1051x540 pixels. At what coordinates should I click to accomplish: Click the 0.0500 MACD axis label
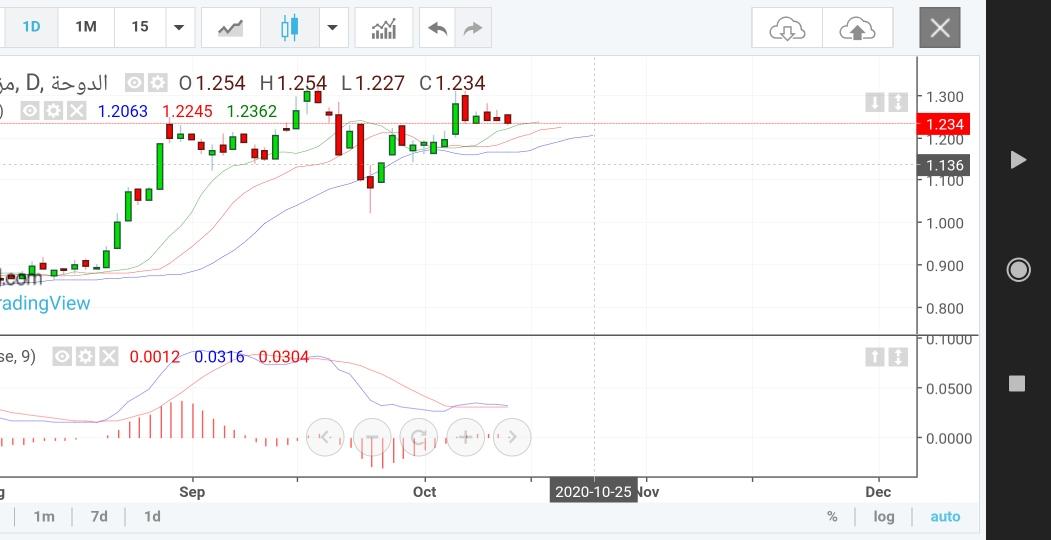pyautogui.click(x=948, y=389)
